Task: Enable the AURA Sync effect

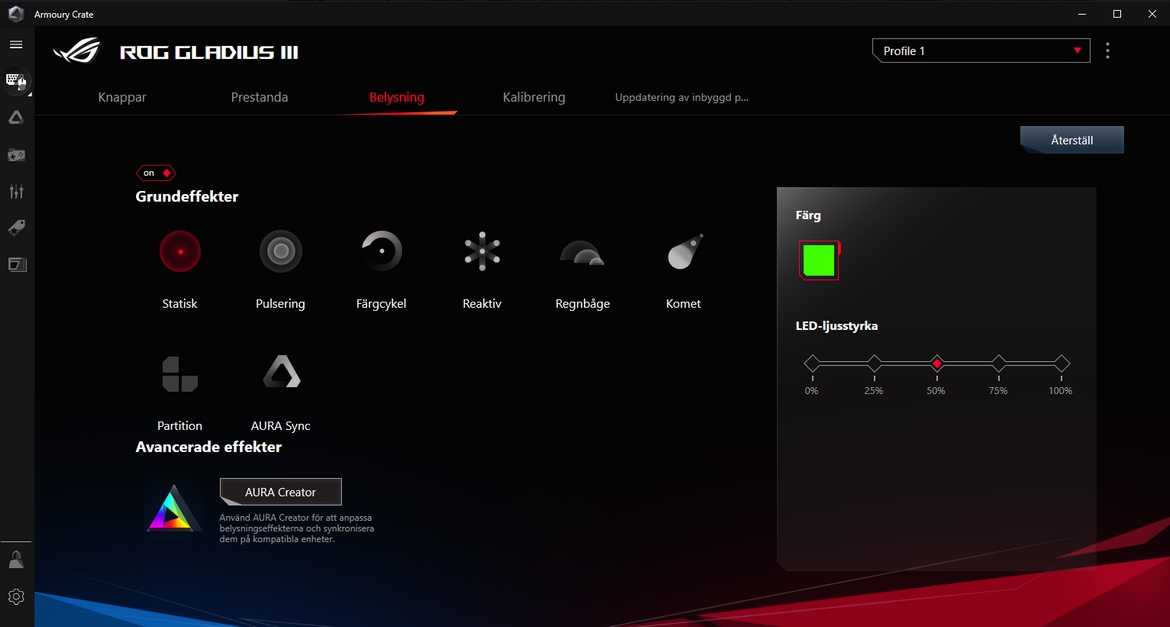Action: (281, 374)
